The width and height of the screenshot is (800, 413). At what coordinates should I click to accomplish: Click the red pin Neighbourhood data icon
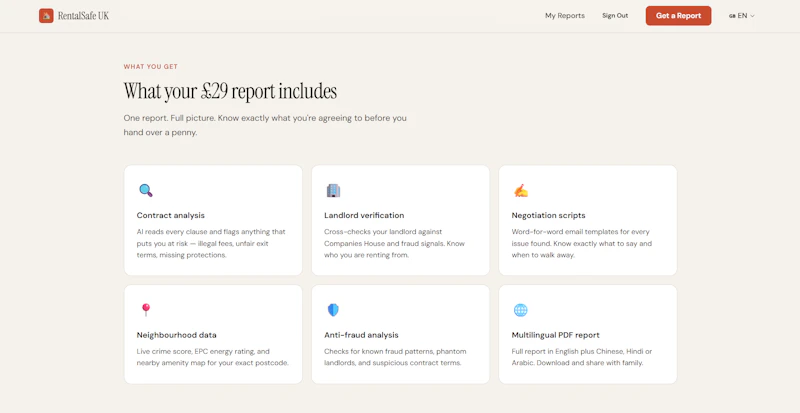pyautogui.click(x=146, y=310)
